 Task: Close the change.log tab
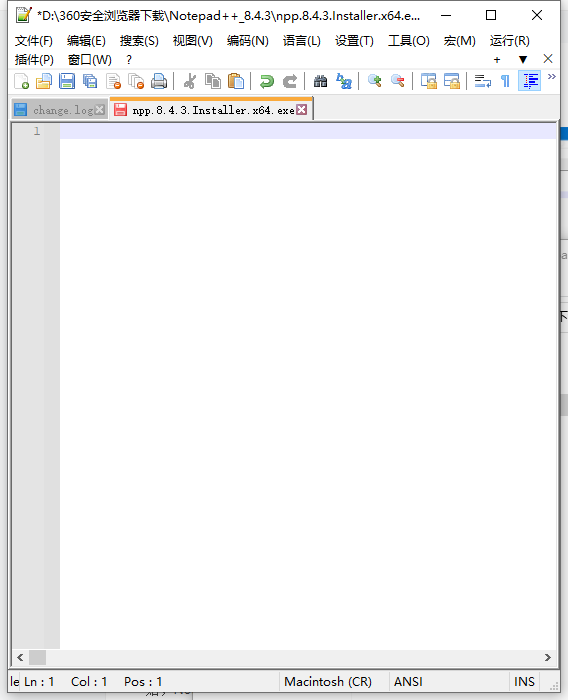100,110
